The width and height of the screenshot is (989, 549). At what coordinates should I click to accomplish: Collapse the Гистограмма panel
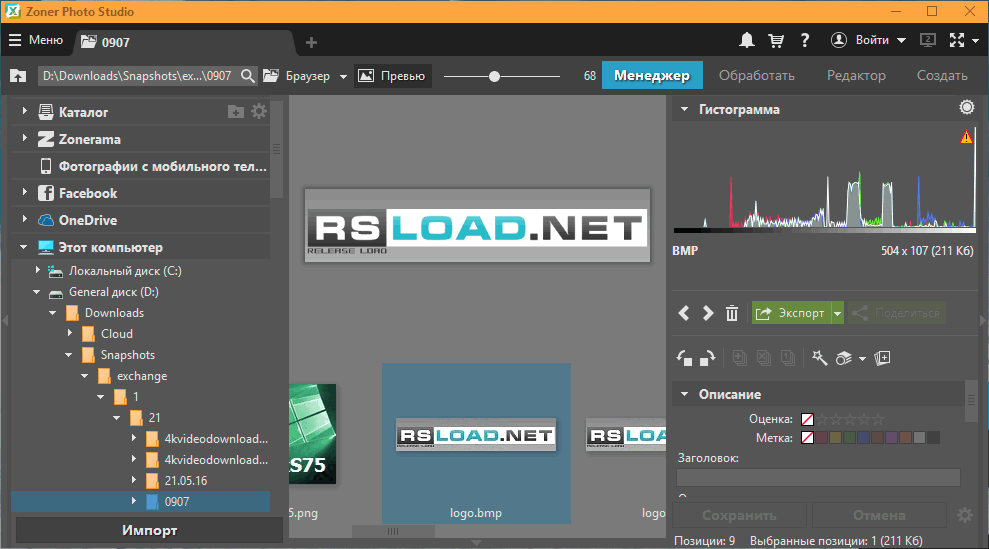[x=684, y=109]
